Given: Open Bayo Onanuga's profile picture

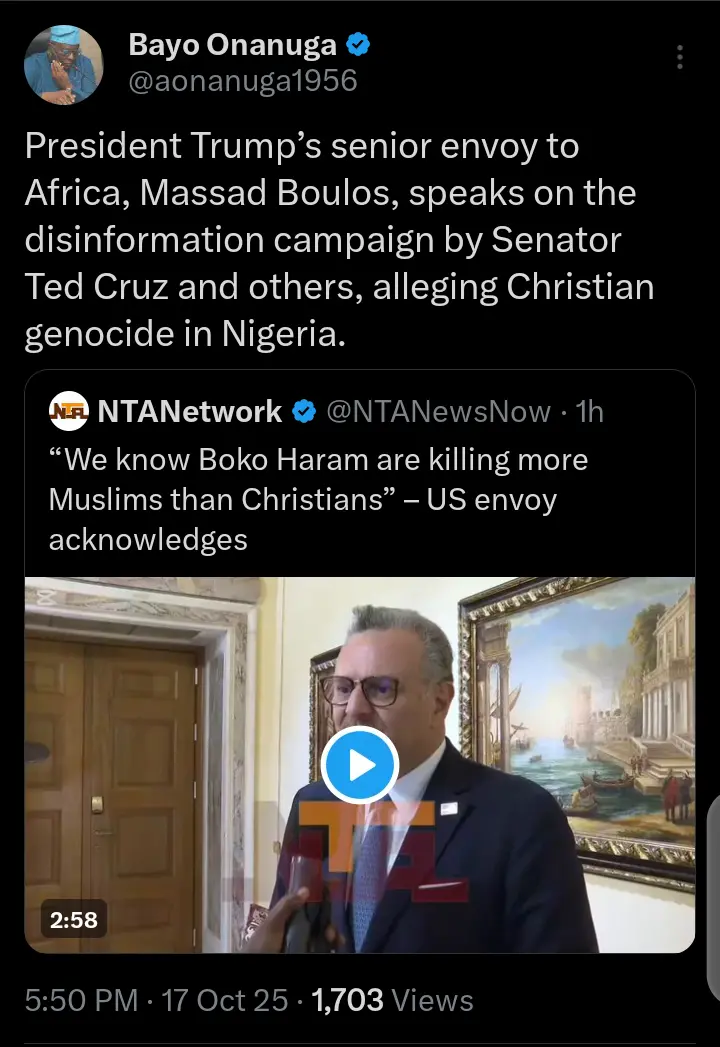Looking at the screenshot, I should click(x=63, y=64).
